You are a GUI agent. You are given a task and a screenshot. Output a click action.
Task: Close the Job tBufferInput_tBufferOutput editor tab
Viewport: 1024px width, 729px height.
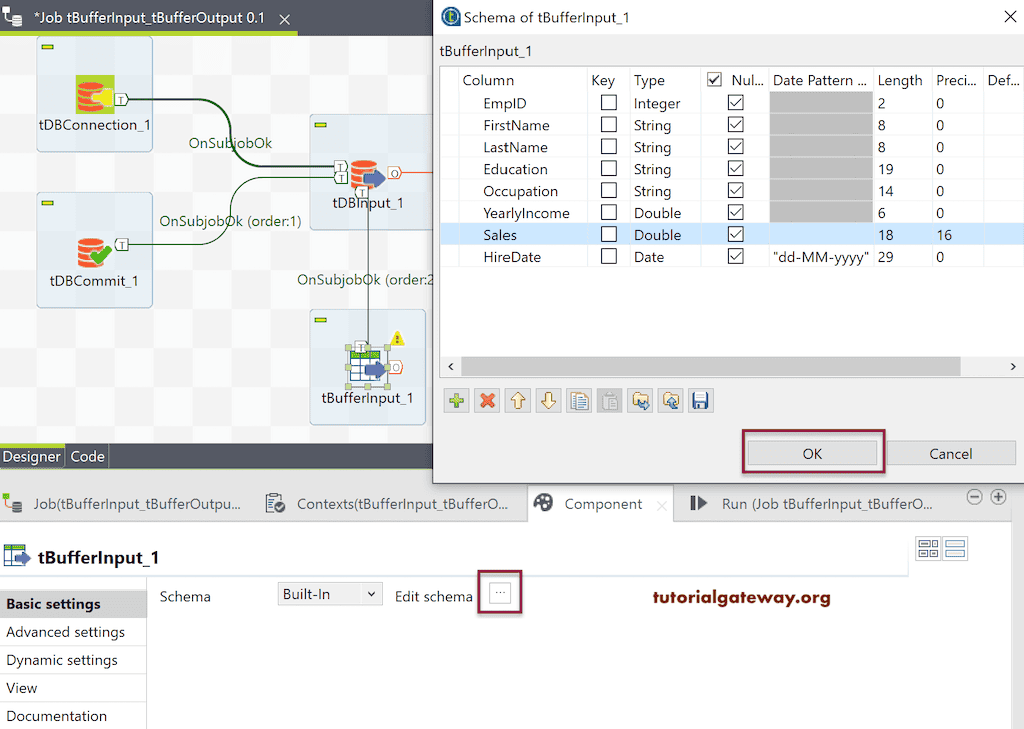click(x=285, y=20)
